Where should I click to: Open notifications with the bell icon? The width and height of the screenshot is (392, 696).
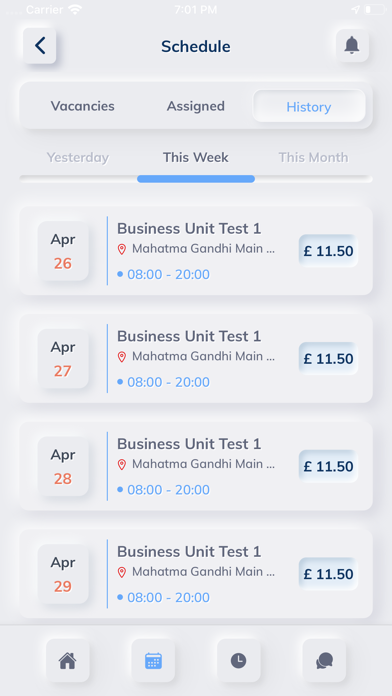click(x=352, y=46)
